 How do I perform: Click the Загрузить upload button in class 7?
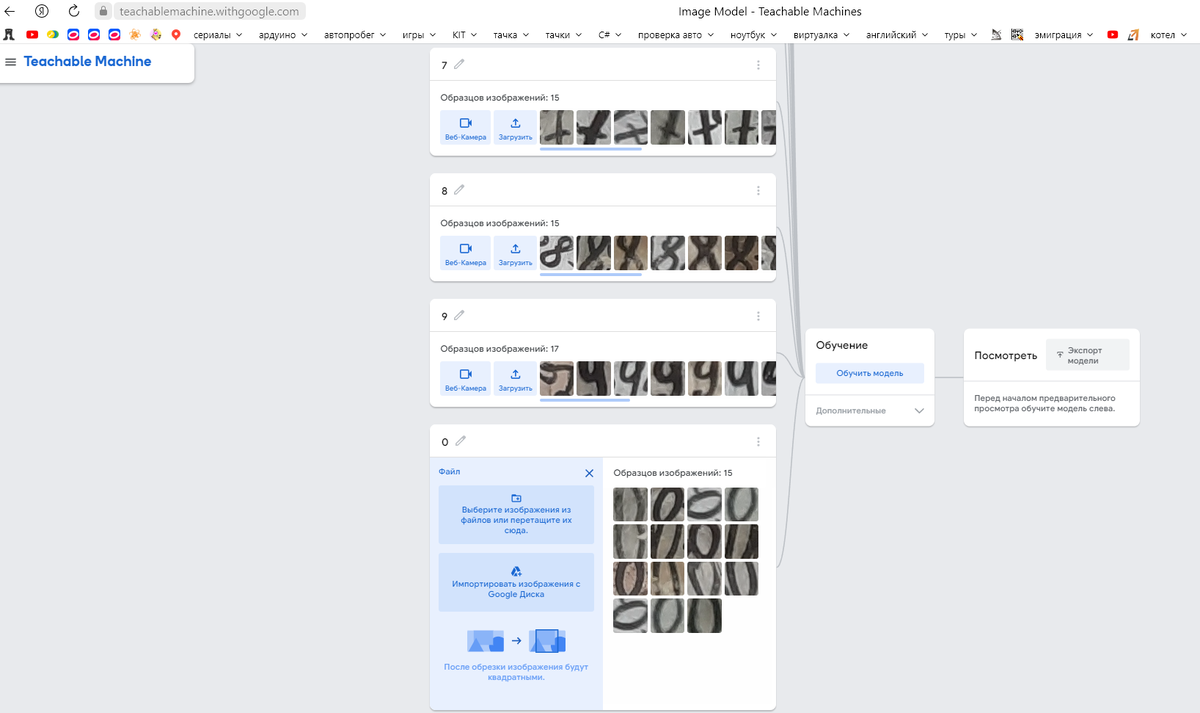pyautogui.click(x=515, y=128)
